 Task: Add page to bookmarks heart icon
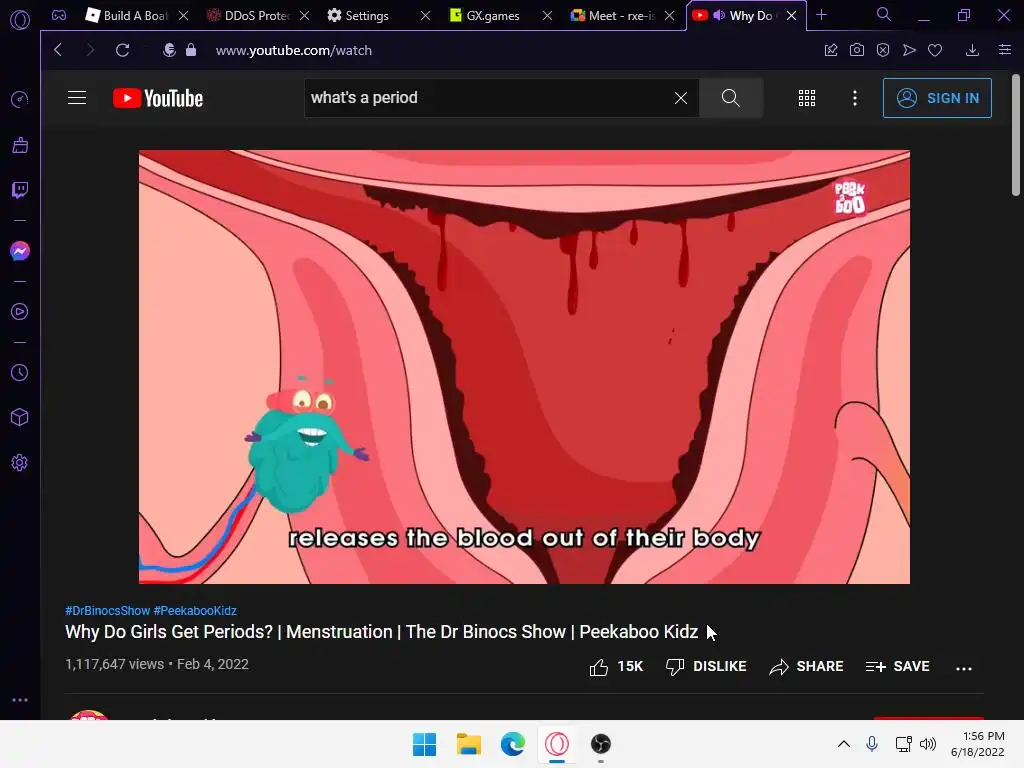935,50
